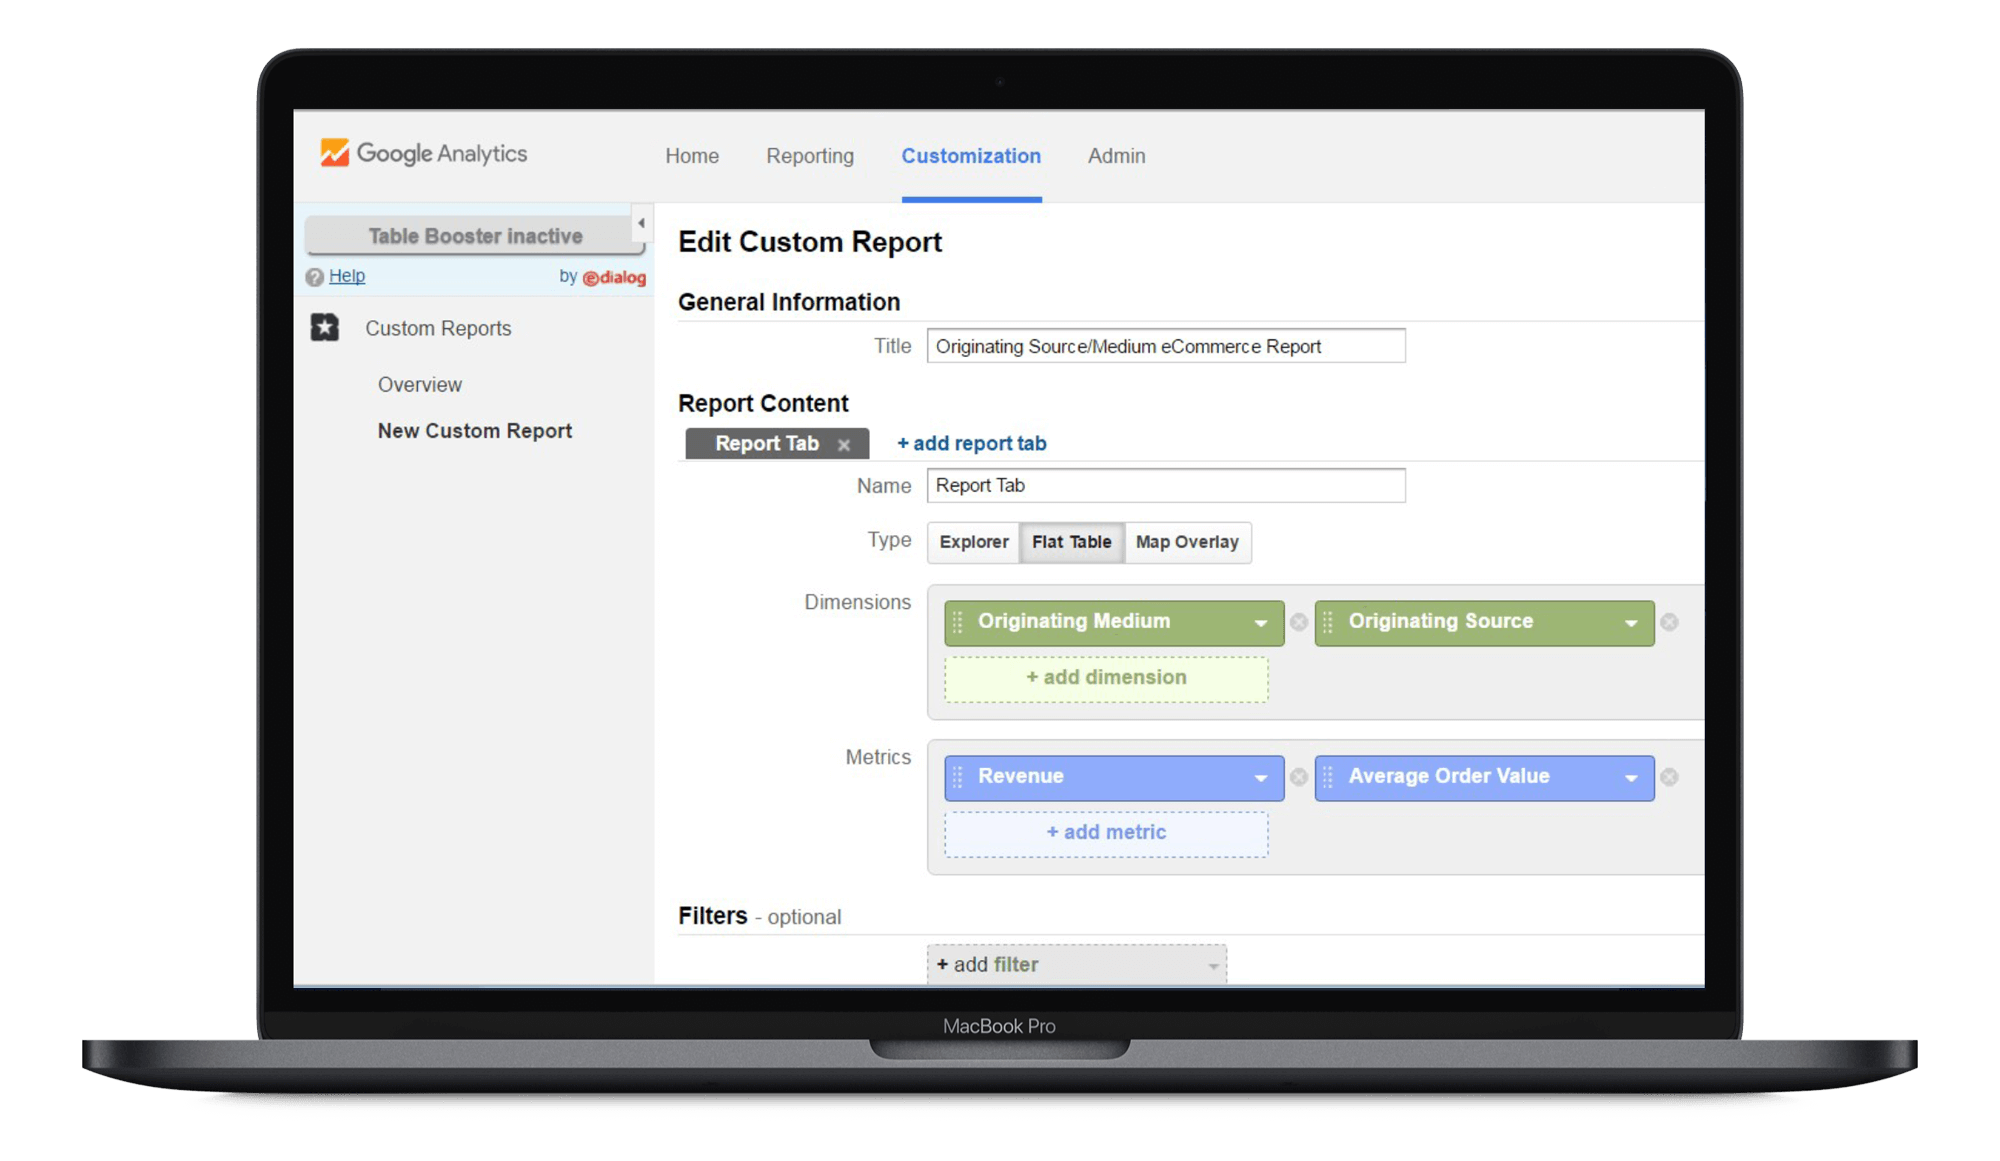The width and height of the screenshot is (2000, 1161).
Task: Remove Average Order Value metric via x icon
Action: 1669,777
